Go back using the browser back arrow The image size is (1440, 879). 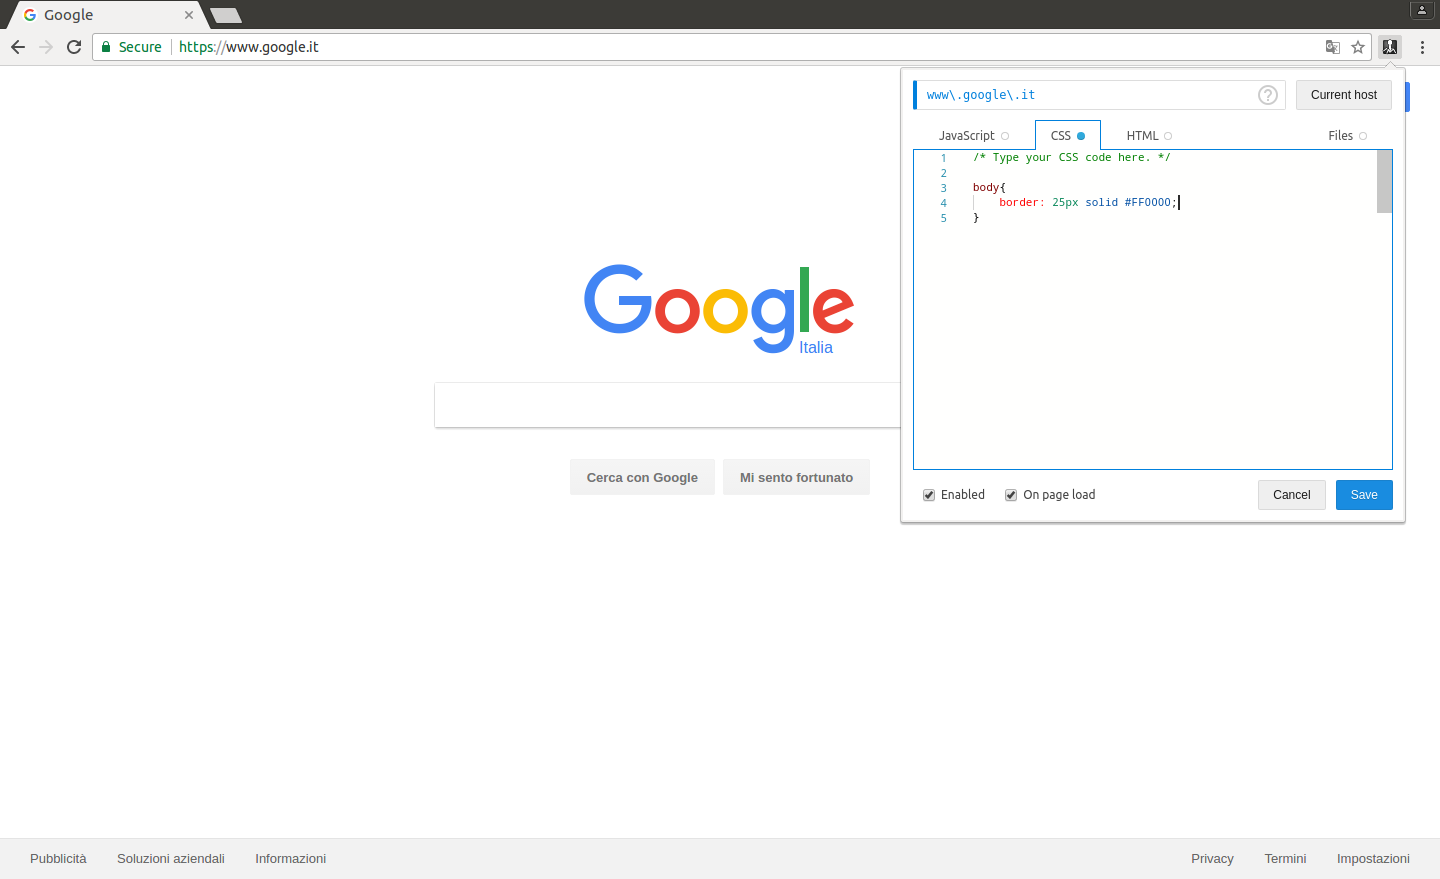(x=18, y=47)
